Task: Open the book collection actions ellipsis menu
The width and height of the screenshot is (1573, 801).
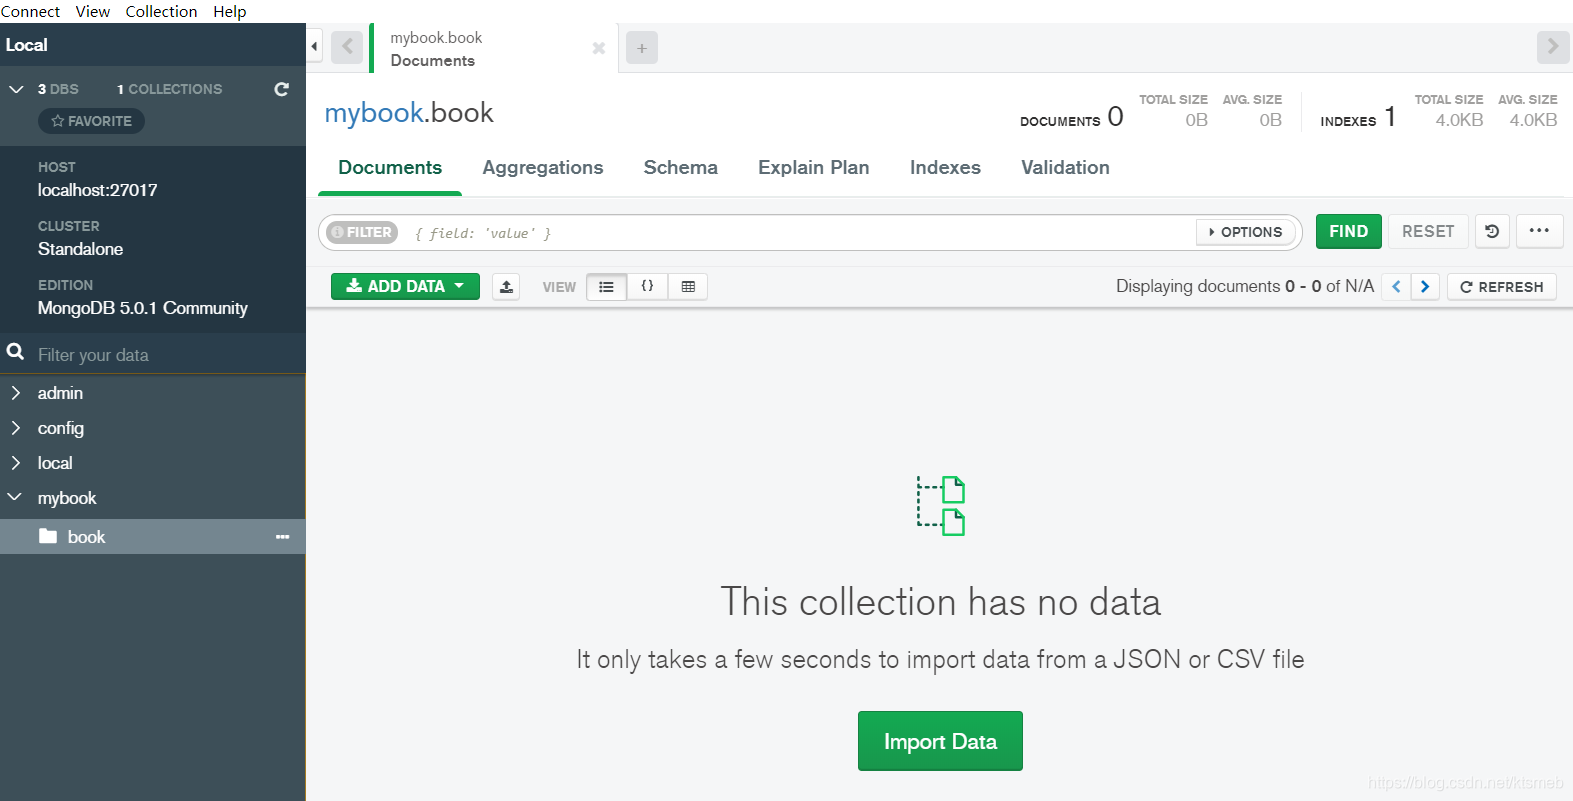Action: (x=282, y=537)
